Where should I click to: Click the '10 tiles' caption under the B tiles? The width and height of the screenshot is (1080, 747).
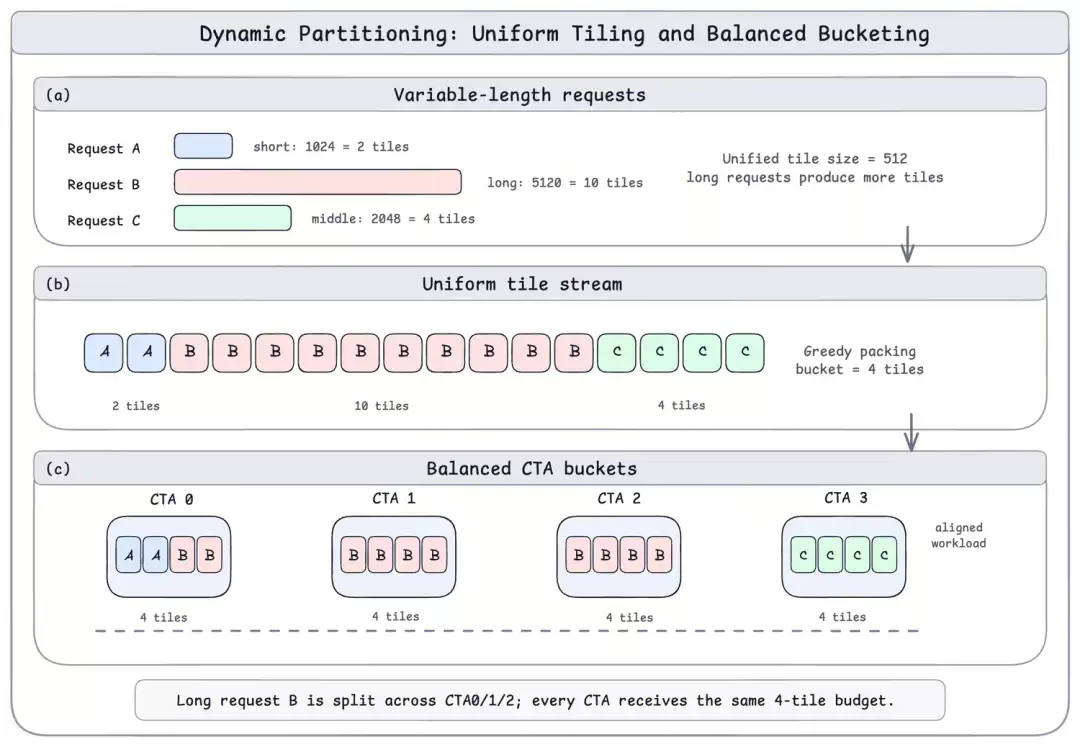pyautogui.click(x=382, y=406)
